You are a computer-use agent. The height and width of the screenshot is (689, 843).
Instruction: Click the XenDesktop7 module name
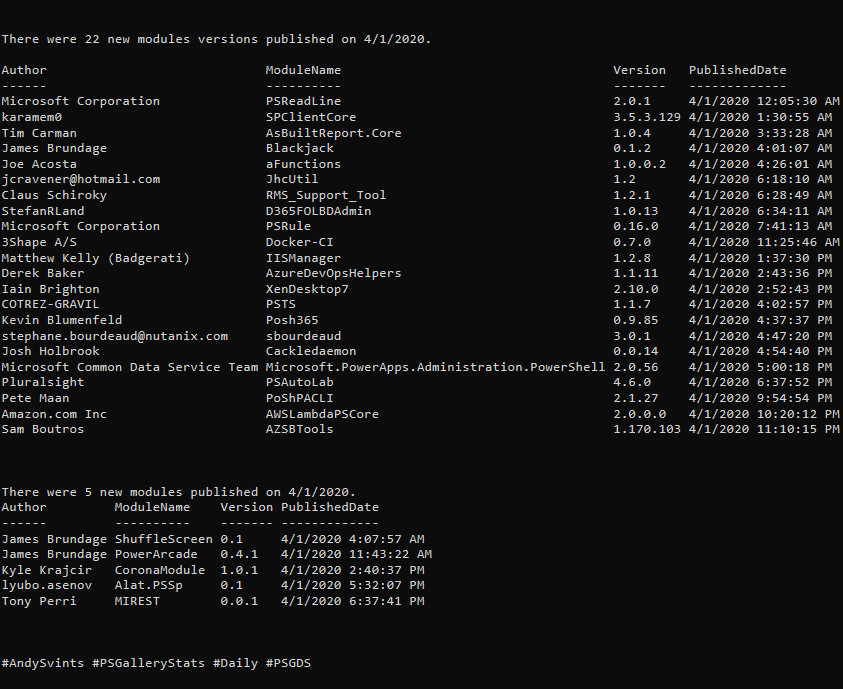pos(307,289)
